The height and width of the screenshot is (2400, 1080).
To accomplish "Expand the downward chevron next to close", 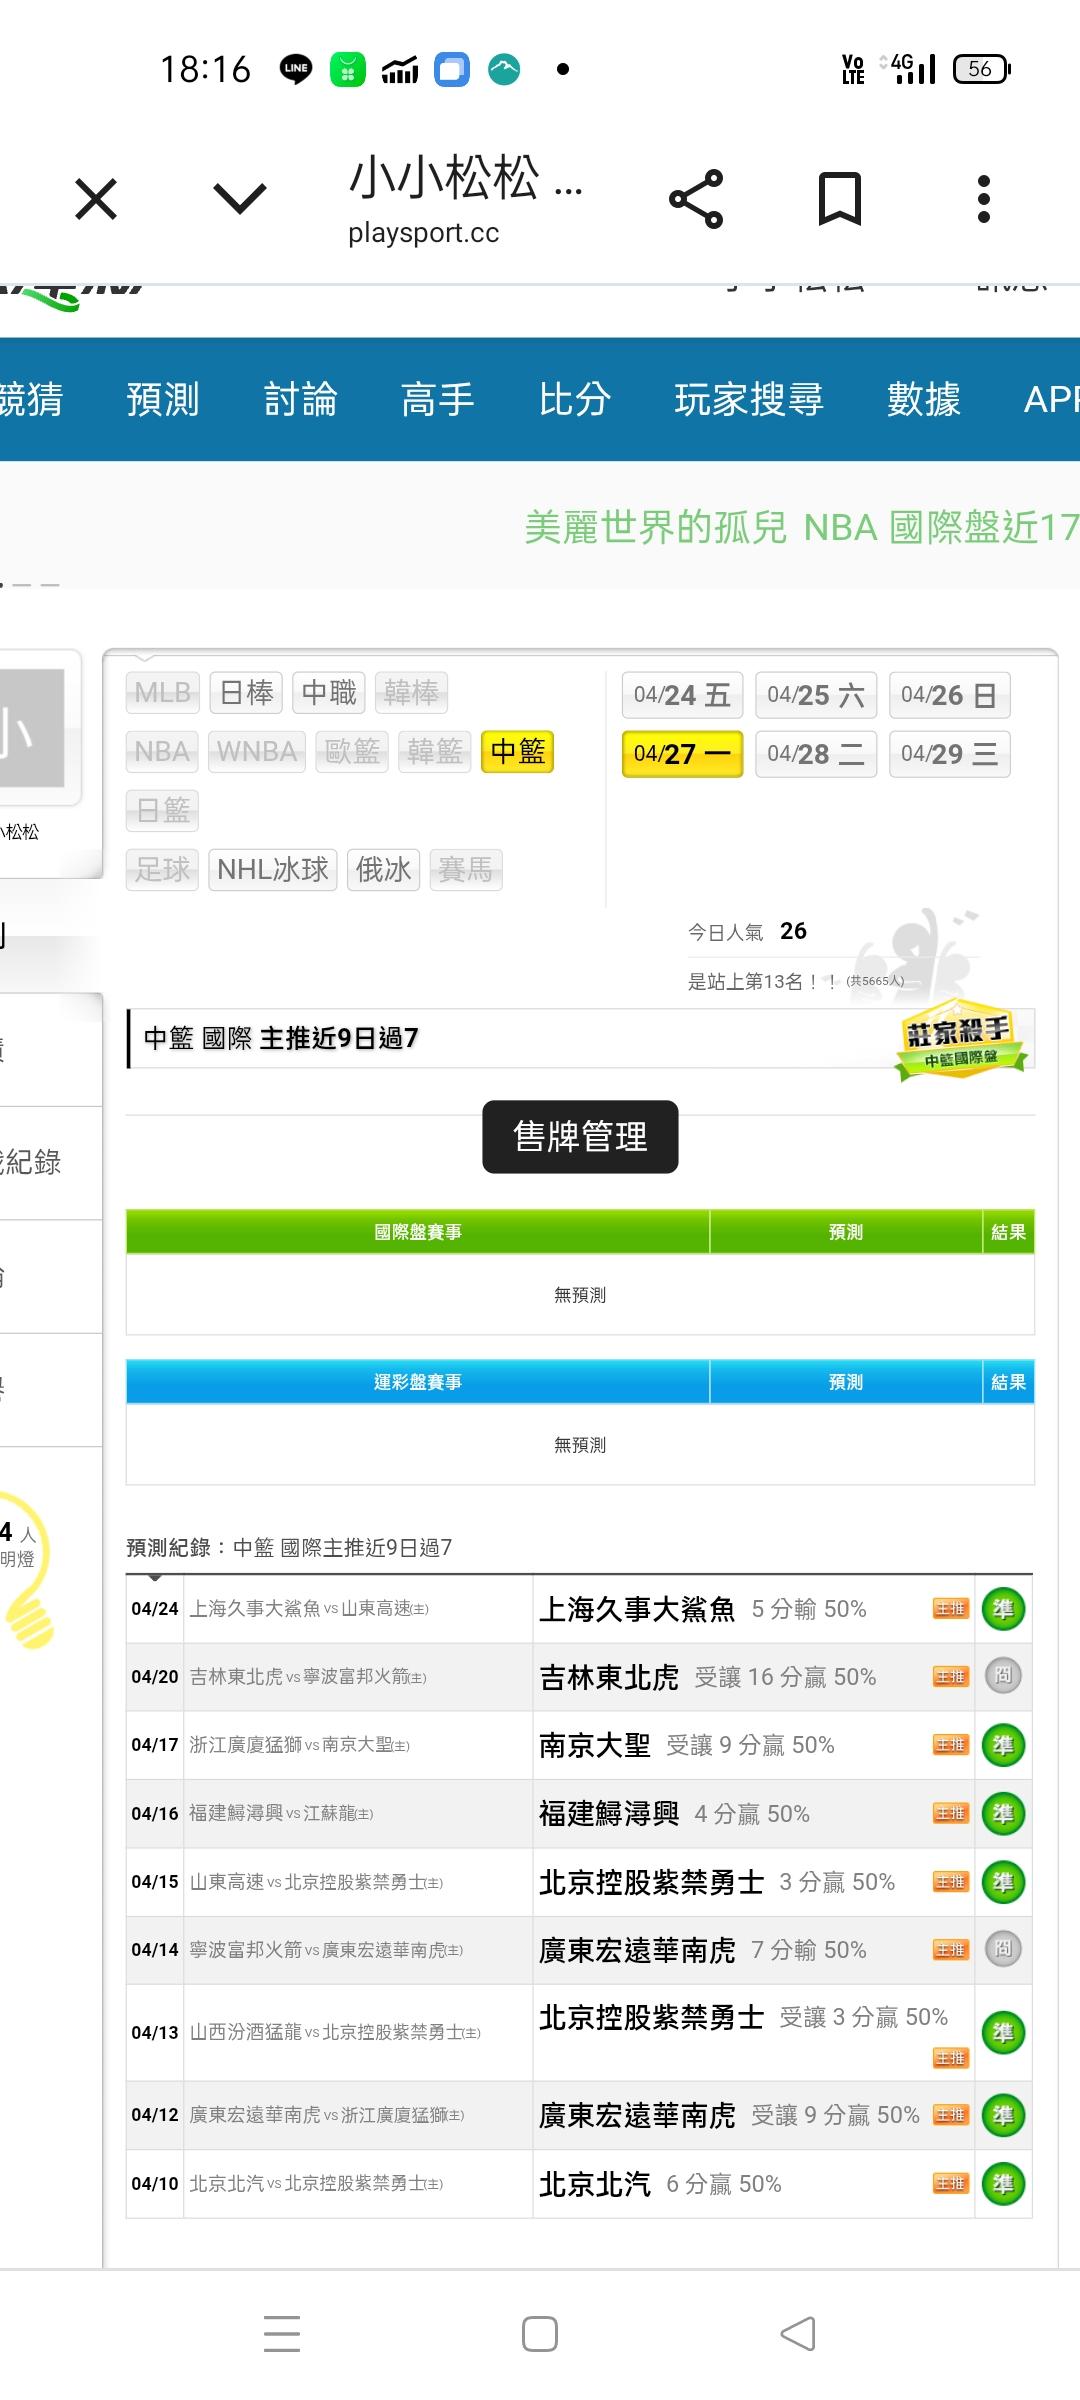I will point(241,198).
